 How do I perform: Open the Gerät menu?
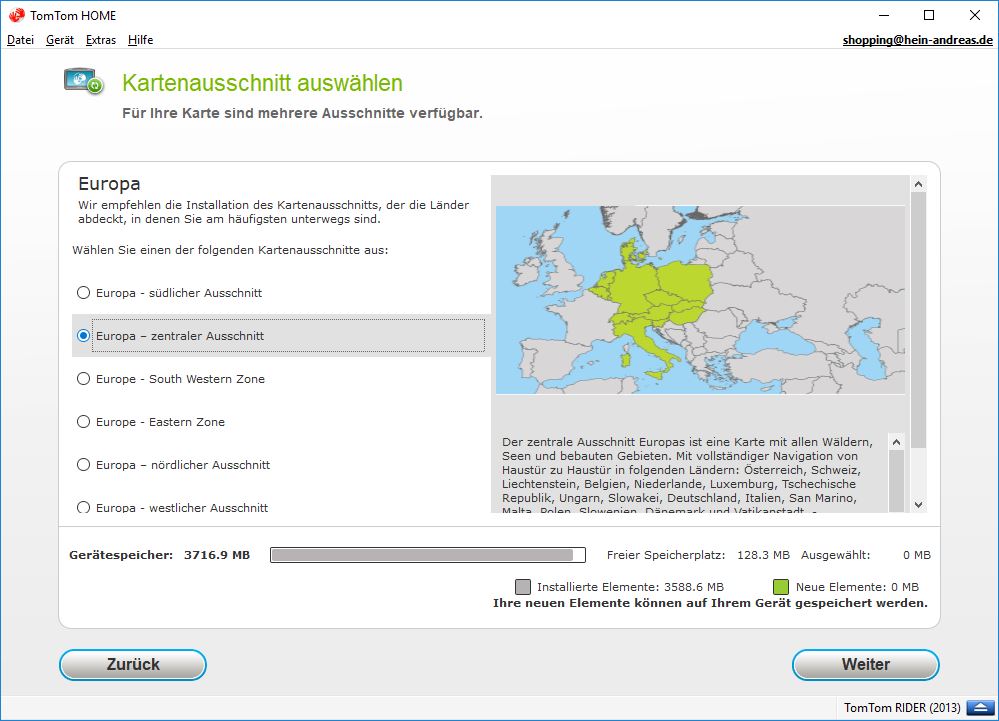click(60, 40)
